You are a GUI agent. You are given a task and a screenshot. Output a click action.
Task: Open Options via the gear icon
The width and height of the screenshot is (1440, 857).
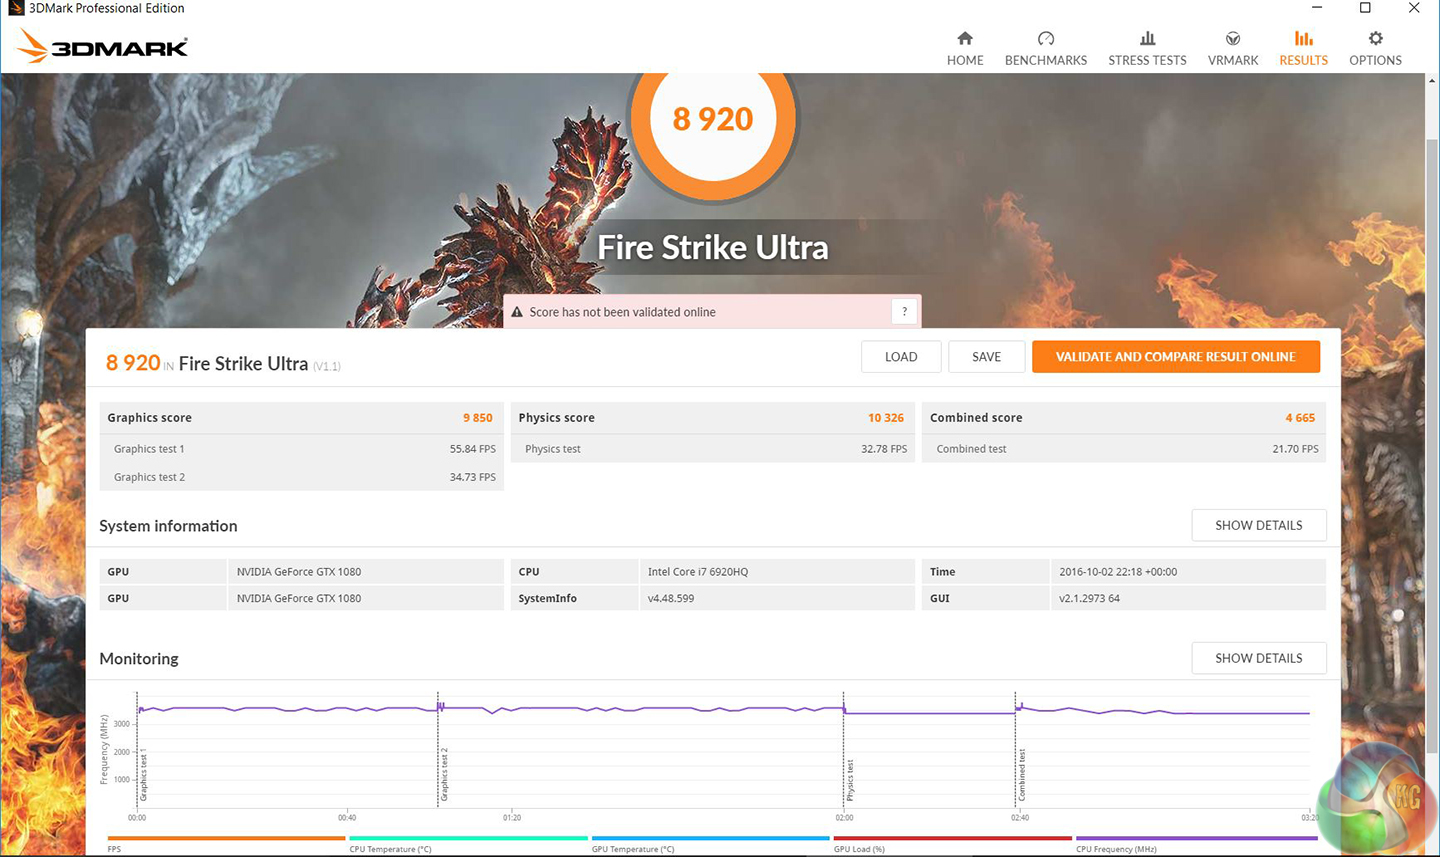(x=1375, y=40)
